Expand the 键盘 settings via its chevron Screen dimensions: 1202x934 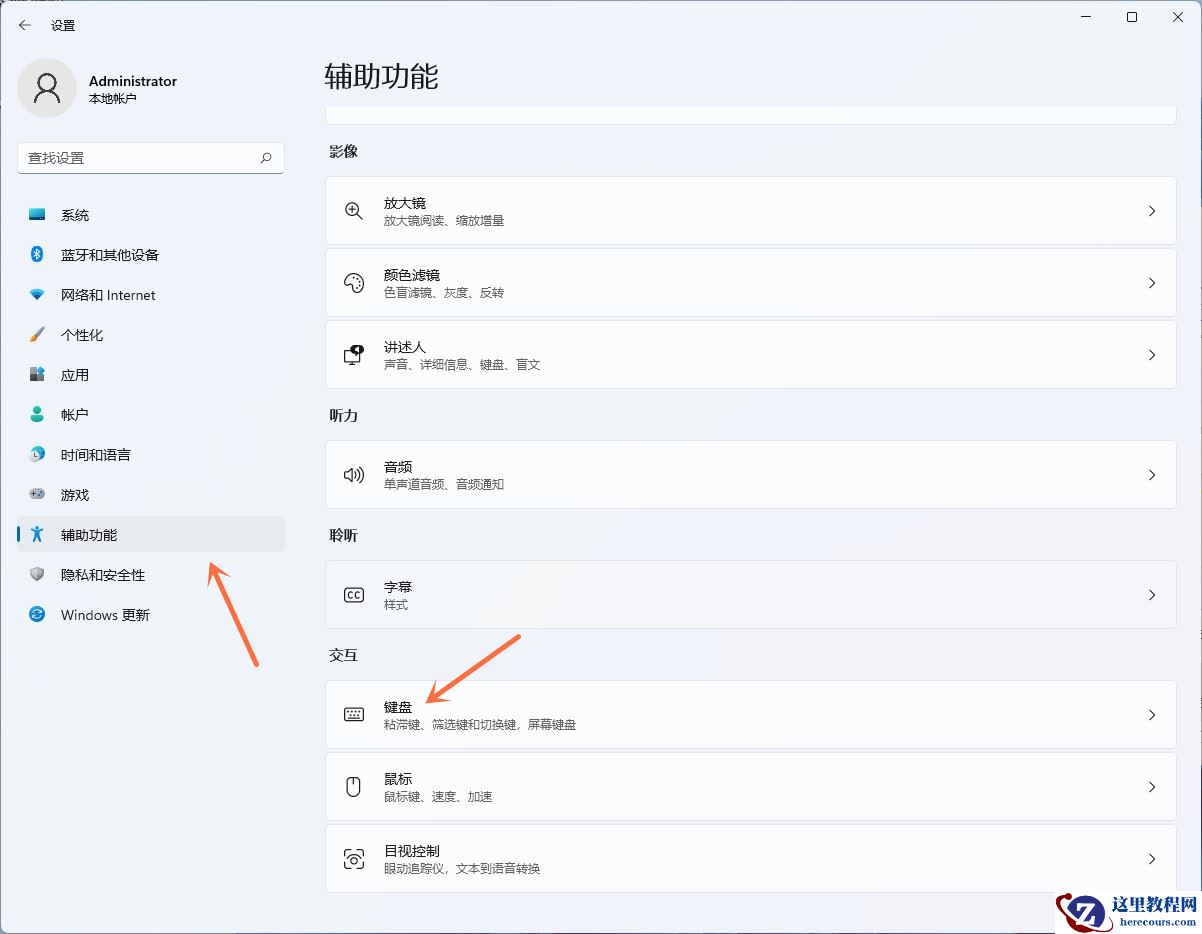[1152, 714]
